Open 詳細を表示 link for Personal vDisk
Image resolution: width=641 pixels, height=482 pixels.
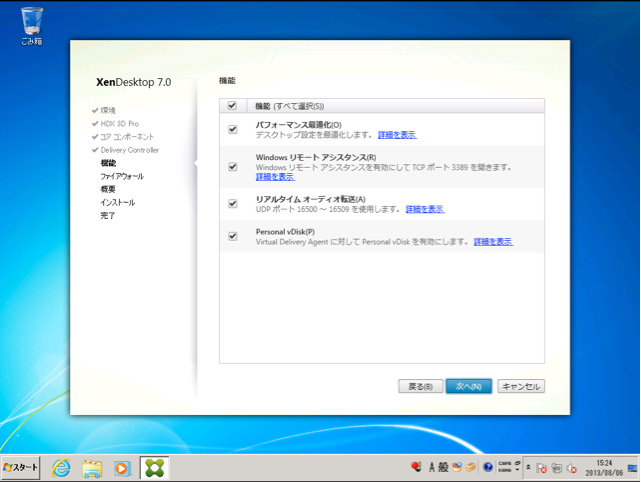[493, 242]
